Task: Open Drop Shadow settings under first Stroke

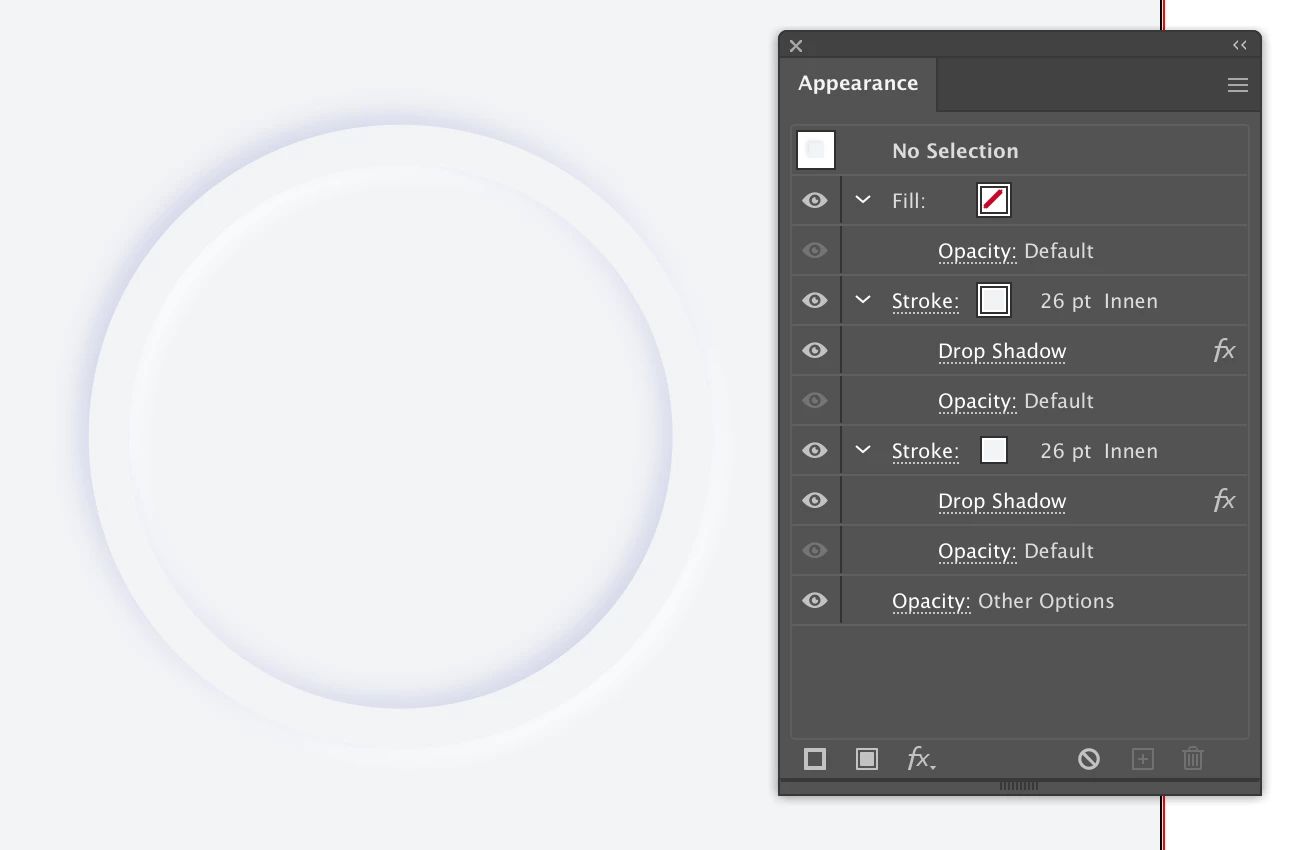Action: [x=1002, y=351]
